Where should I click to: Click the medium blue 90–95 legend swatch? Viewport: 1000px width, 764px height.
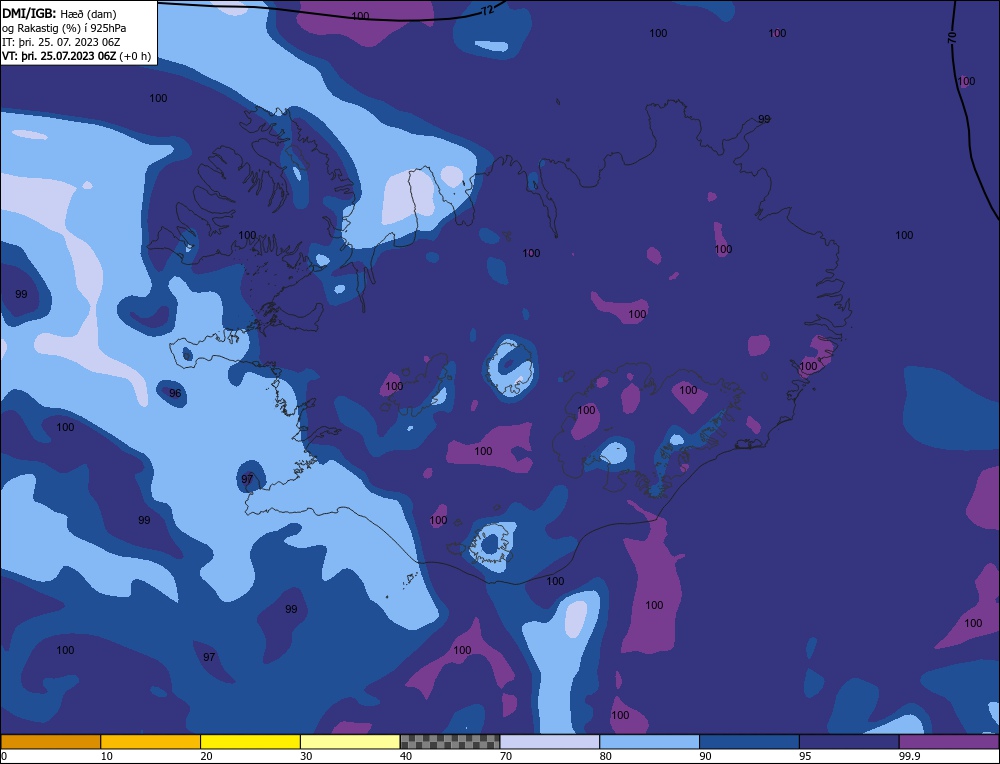[749, 741]
